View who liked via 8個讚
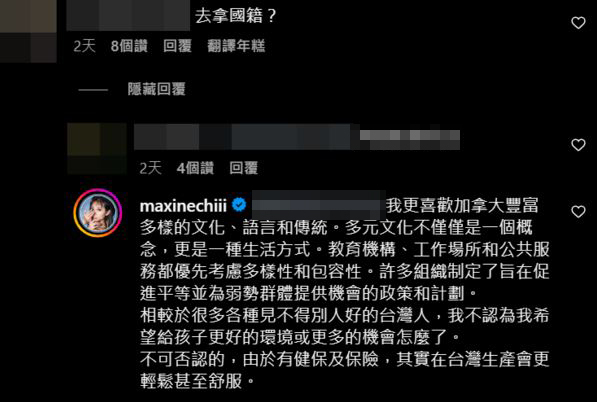This screenshot has width=597, height=402. [x=129, y=46]
